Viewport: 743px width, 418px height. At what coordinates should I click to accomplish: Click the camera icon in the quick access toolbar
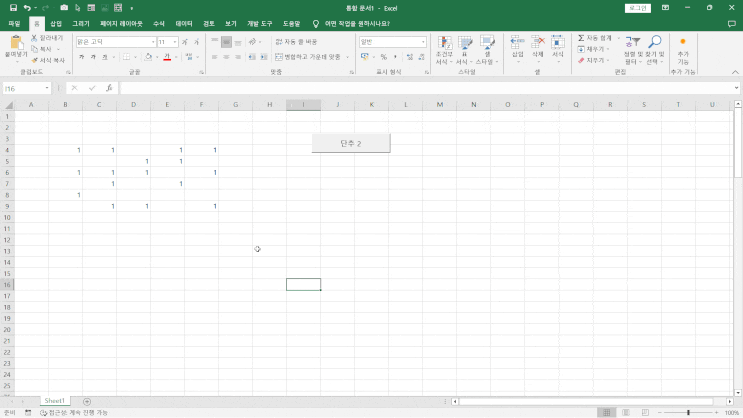click(x=64, y=8)
